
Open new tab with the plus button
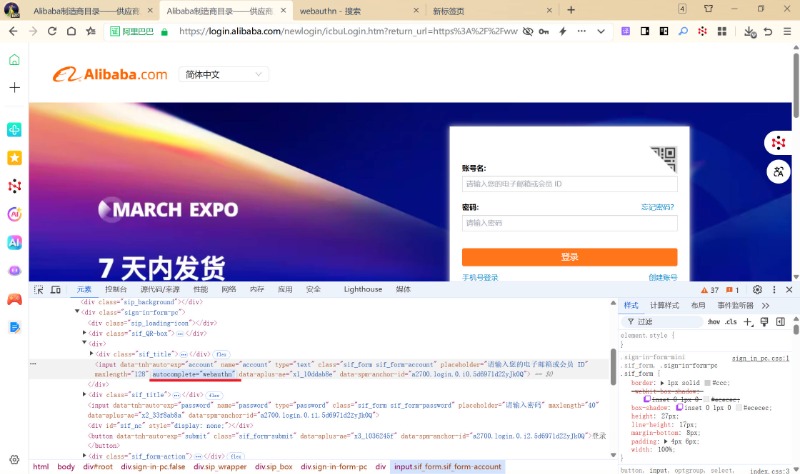pyautogui.click(x=571, y=10)
